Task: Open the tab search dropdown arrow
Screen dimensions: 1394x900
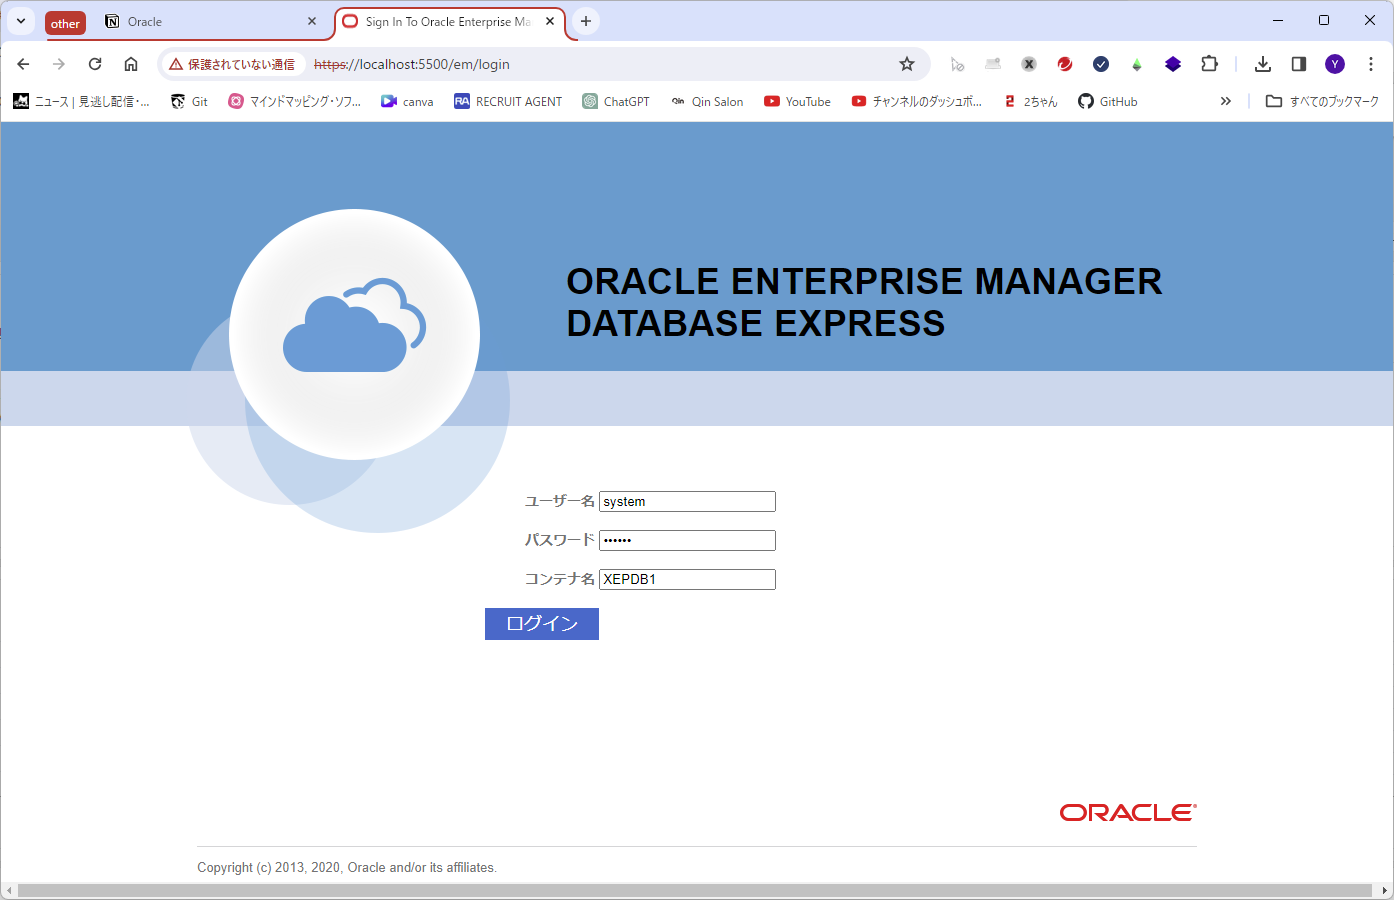Action: point(20,20)
